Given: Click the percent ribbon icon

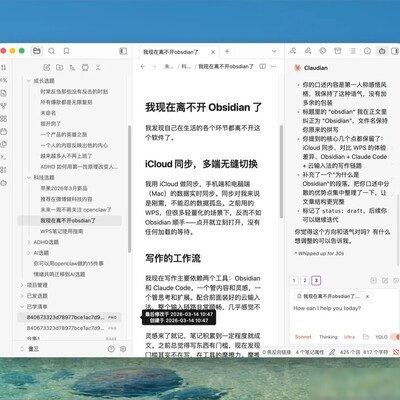Looking at the screenshot, I should click(3, 80).
